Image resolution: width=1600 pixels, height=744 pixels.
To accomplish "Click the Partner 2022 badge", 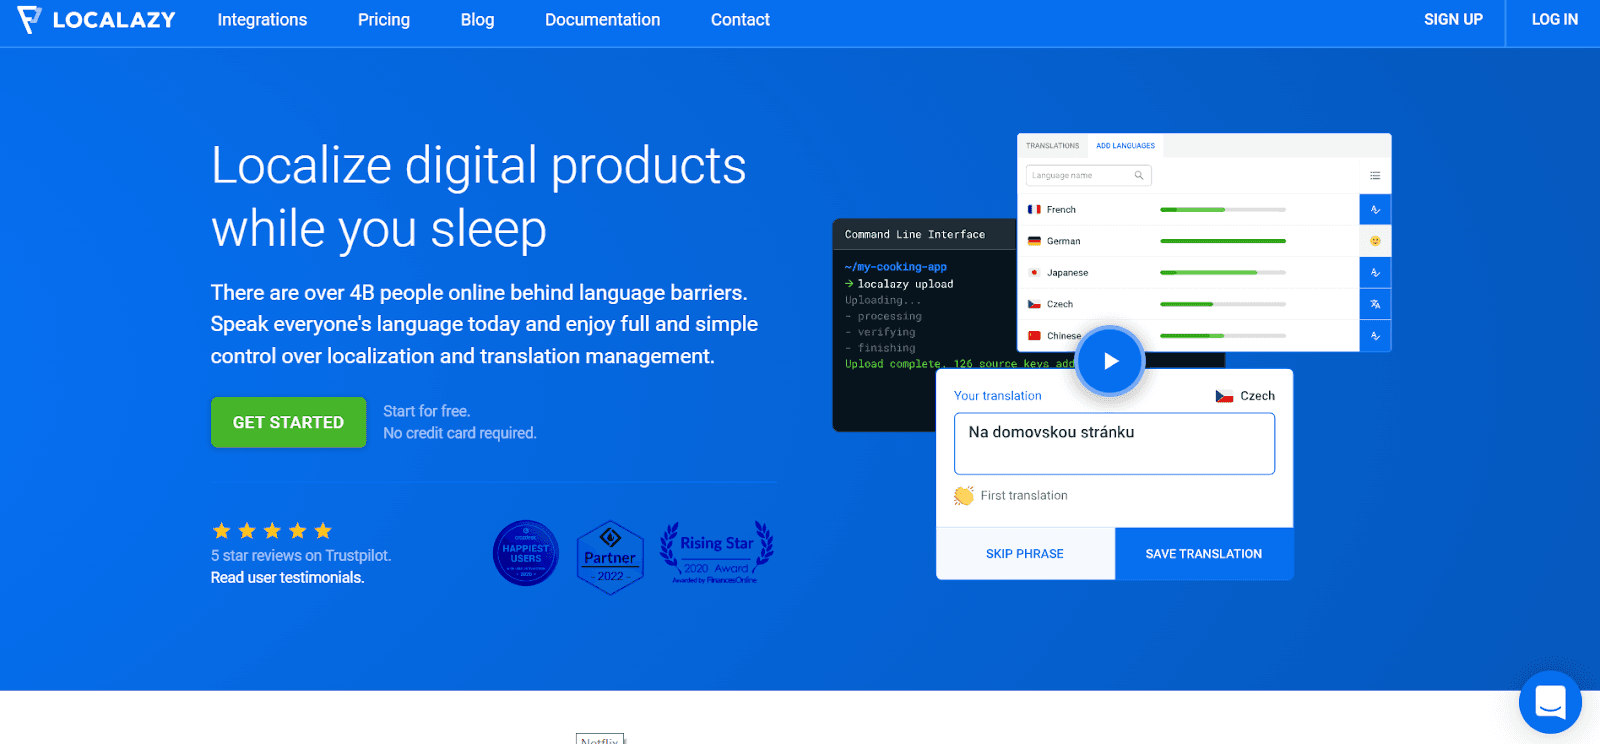I will (x=610, y=557).
